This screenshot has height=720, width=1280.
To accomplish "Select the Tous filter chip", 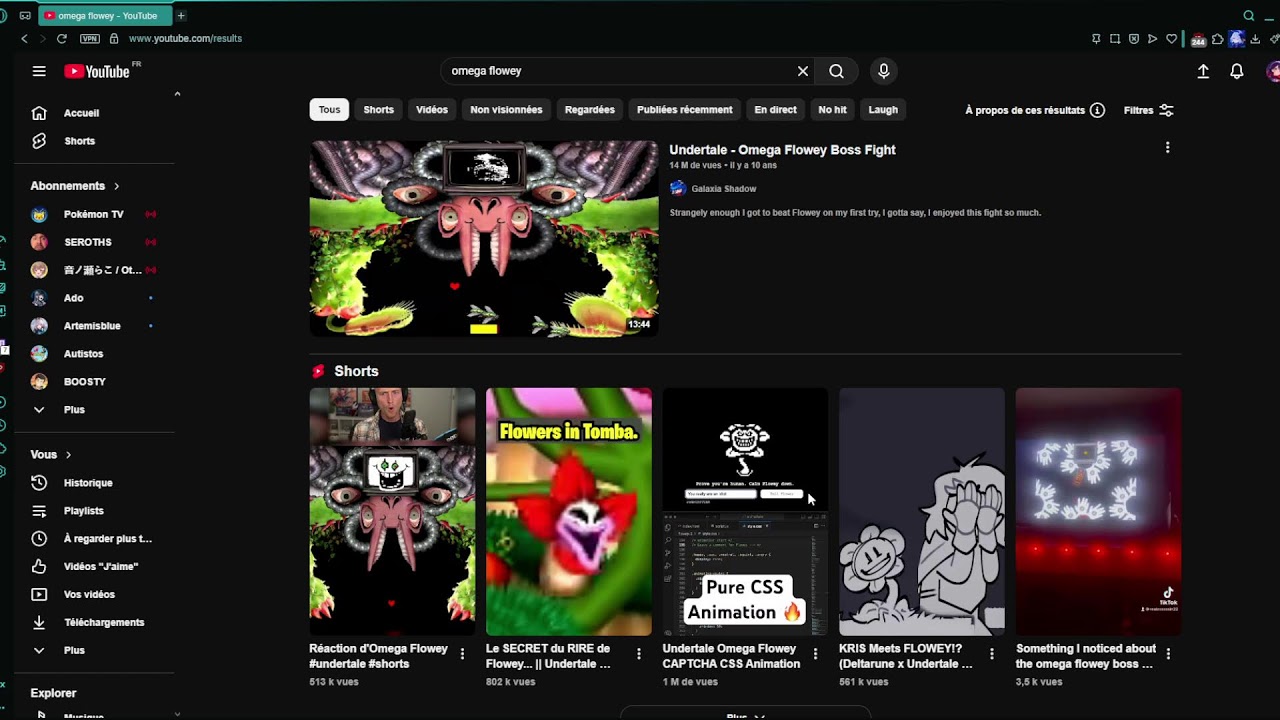I will click(329, 110).
